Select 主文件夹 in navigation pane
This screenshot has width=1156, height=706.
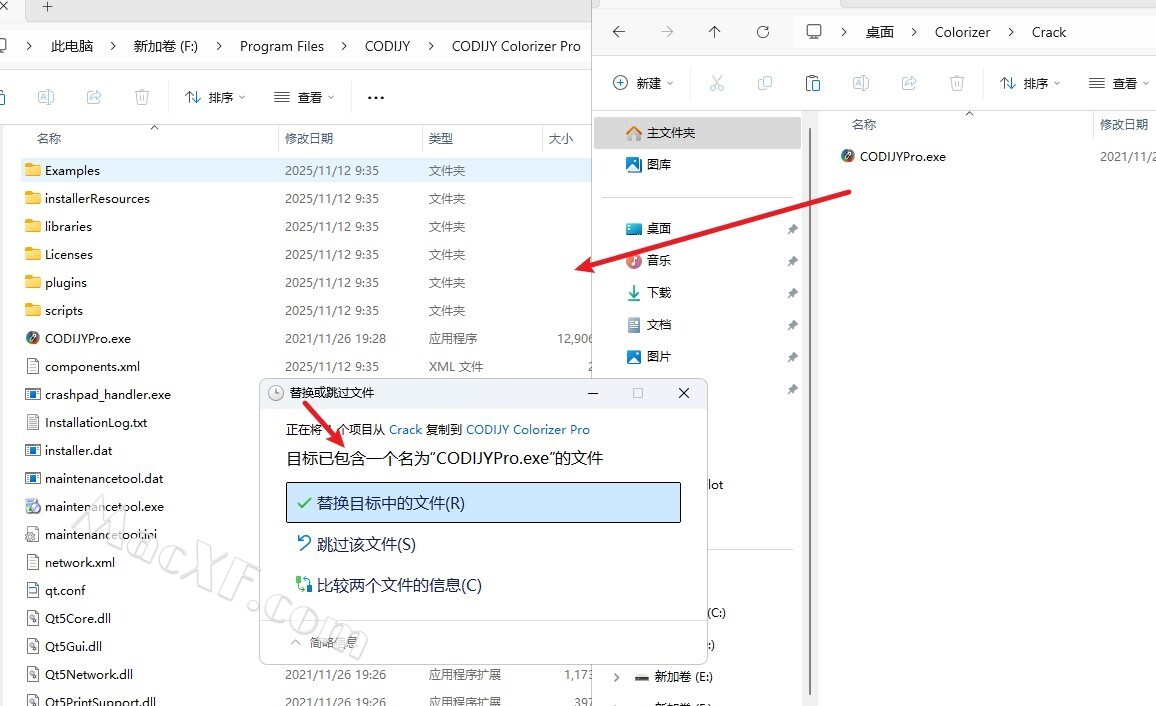coord(670,132)
